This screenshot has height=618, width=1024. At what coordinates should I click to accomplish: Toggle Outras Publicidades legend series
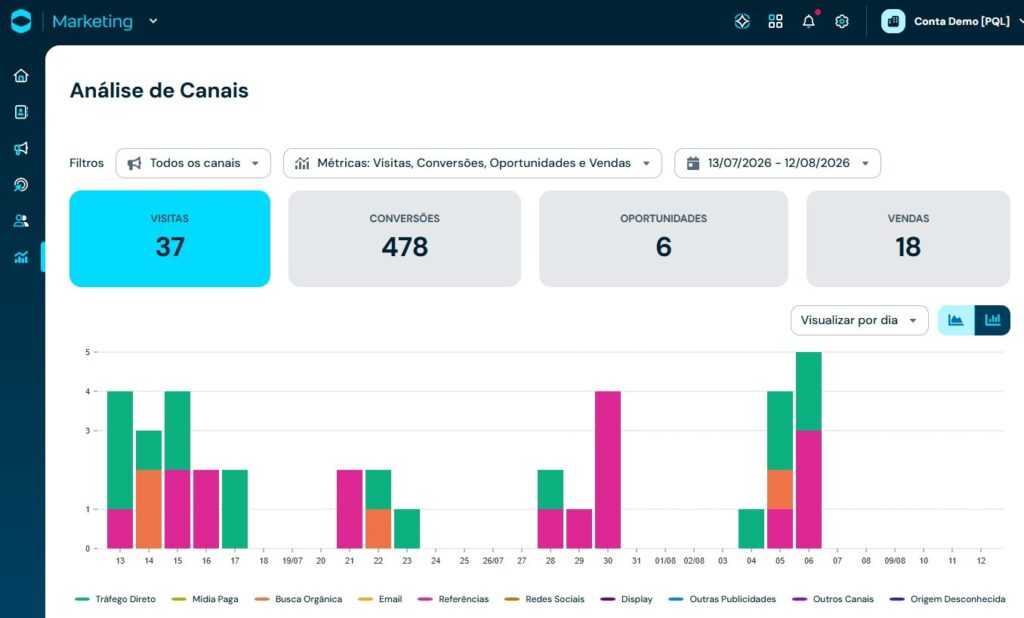[722, 599]
